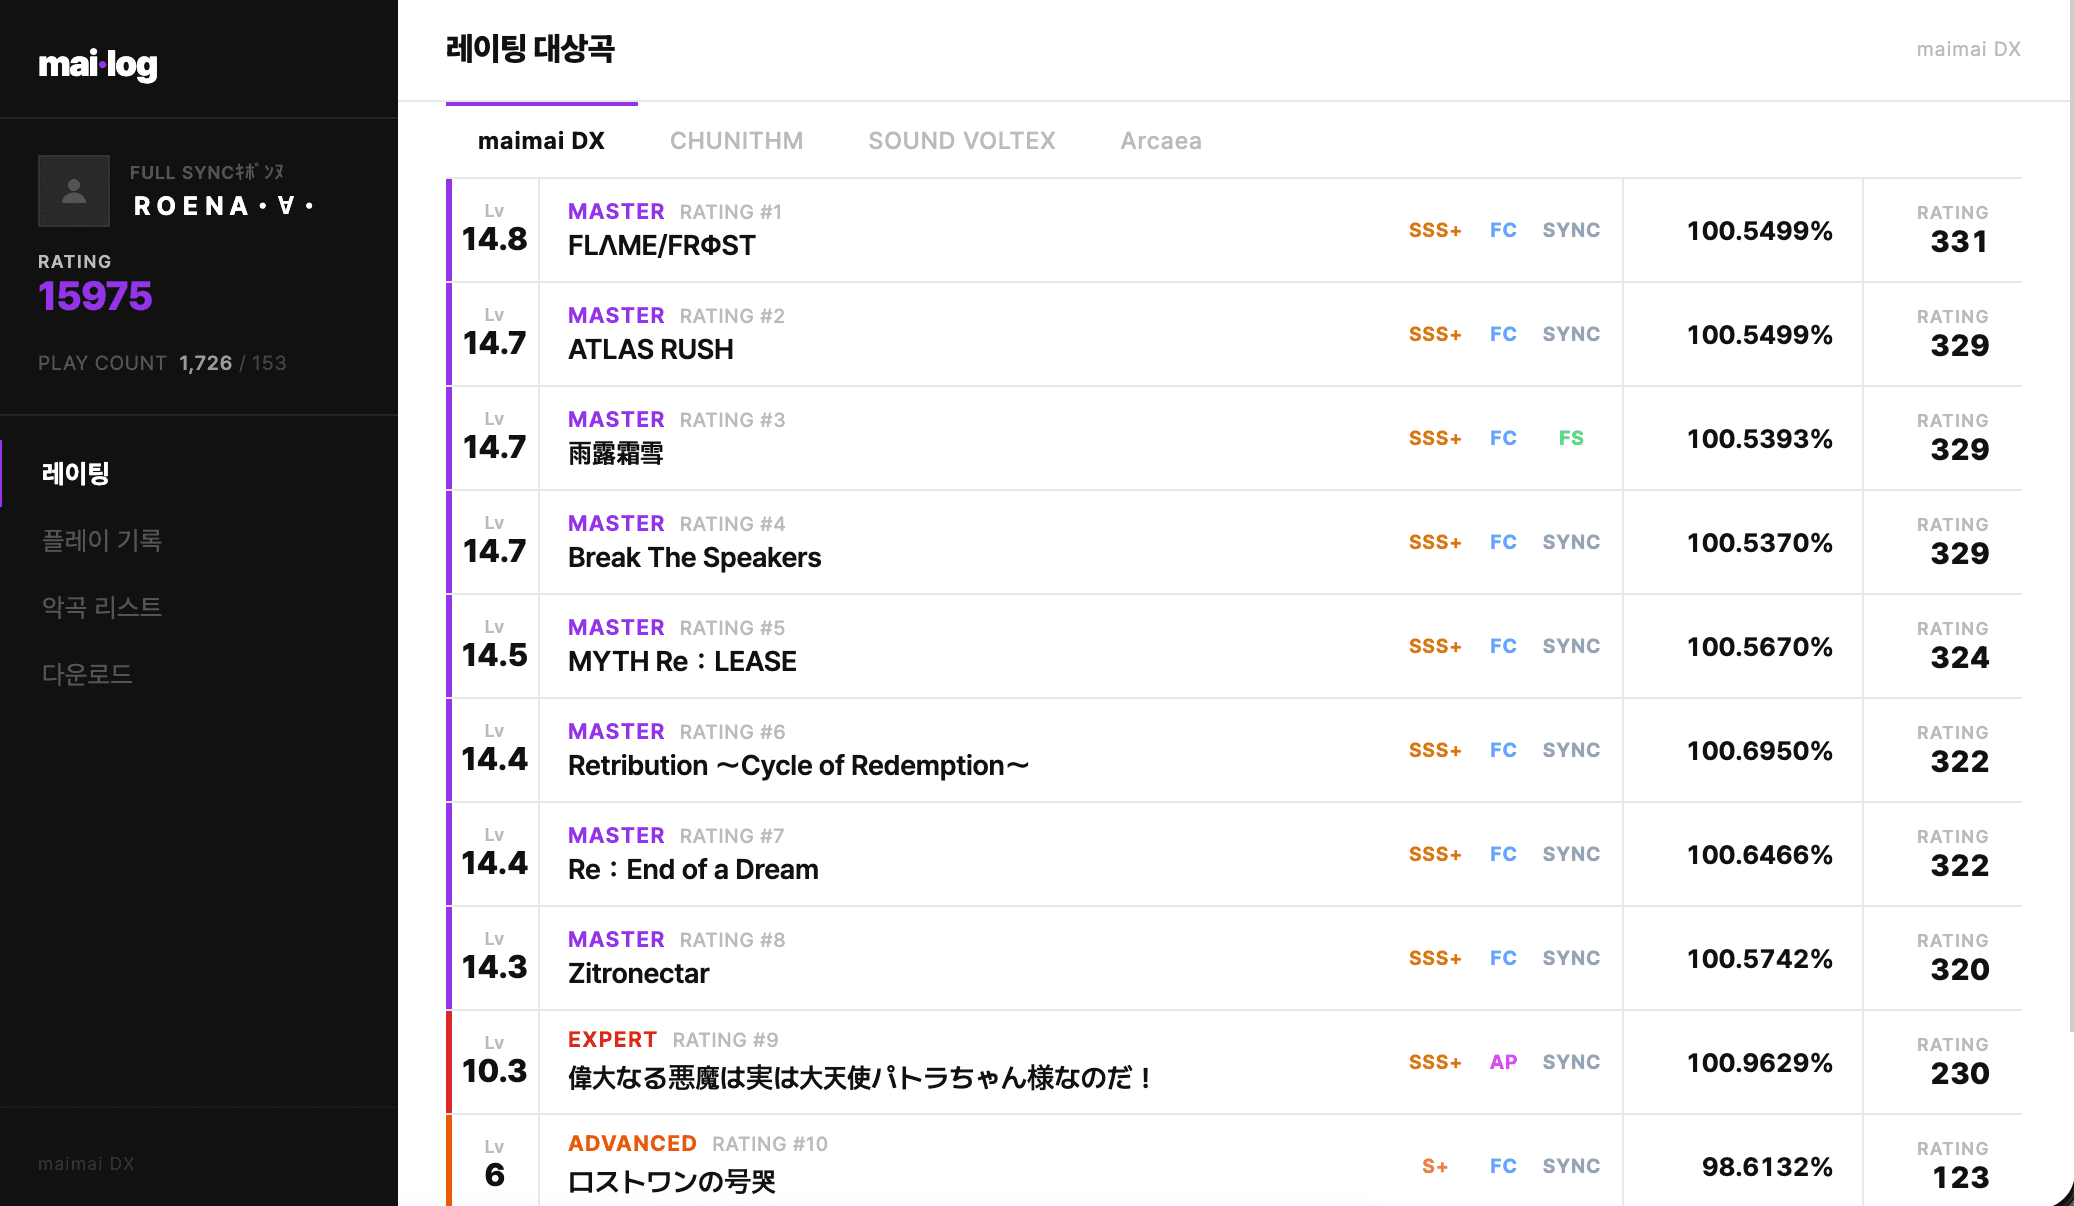Click the green FS badge on 雨露霜雪
2074x1206 pixels.
(1571, 438)
